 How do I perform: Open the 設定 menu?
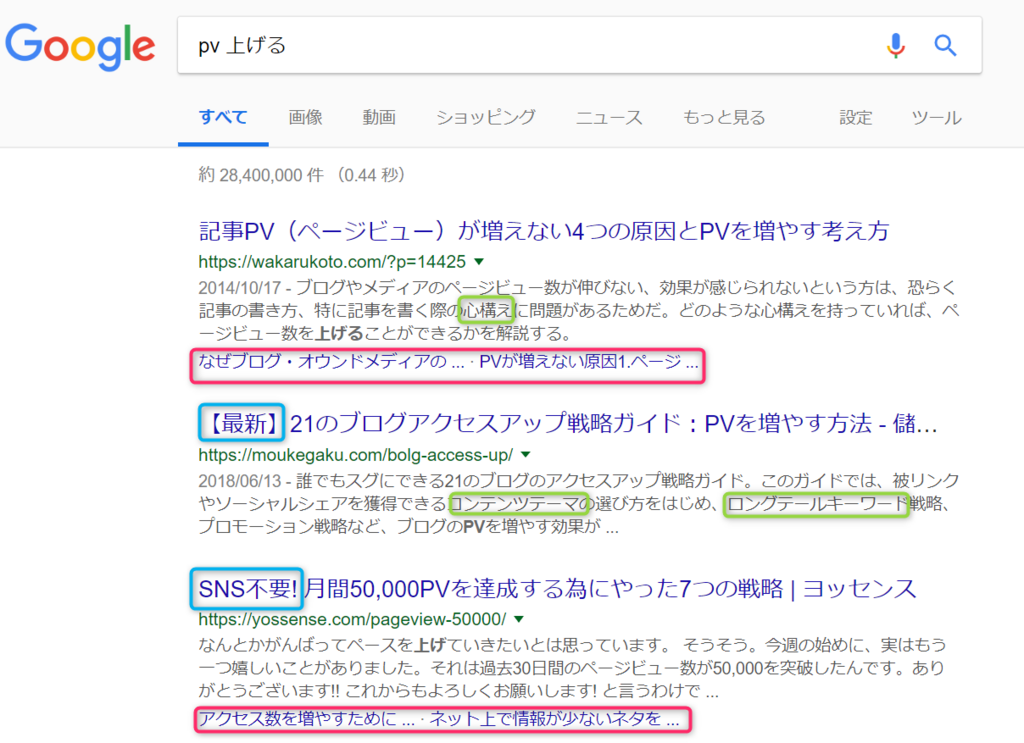tap(856, 118)
